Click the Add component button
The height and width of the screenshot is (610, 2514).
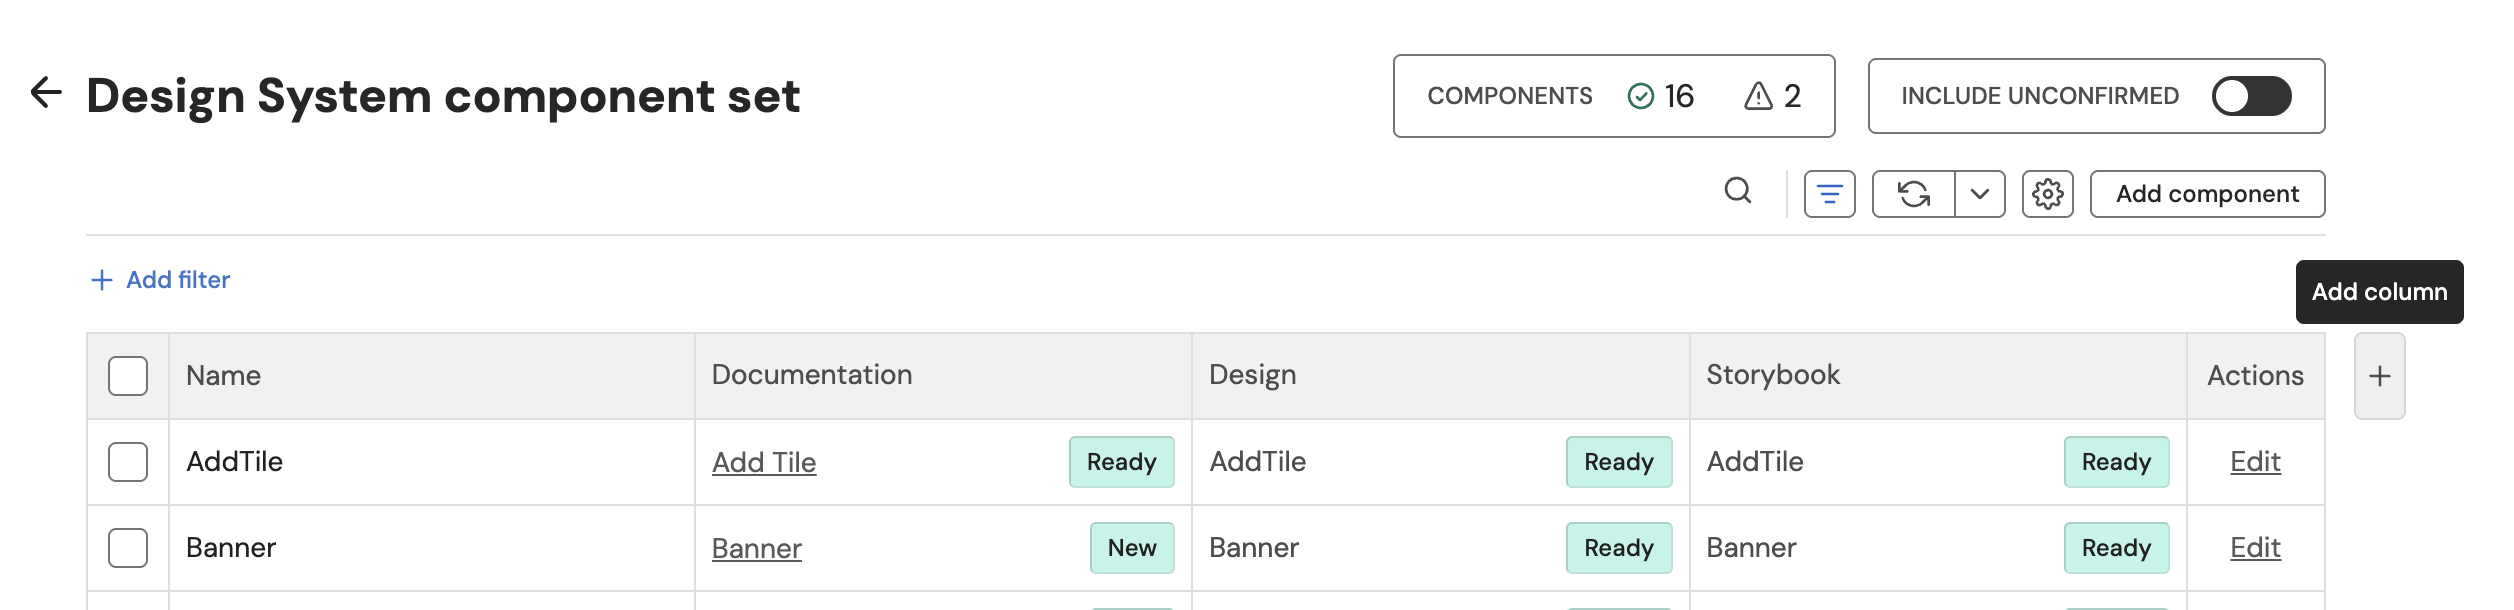pos(2207,194)
